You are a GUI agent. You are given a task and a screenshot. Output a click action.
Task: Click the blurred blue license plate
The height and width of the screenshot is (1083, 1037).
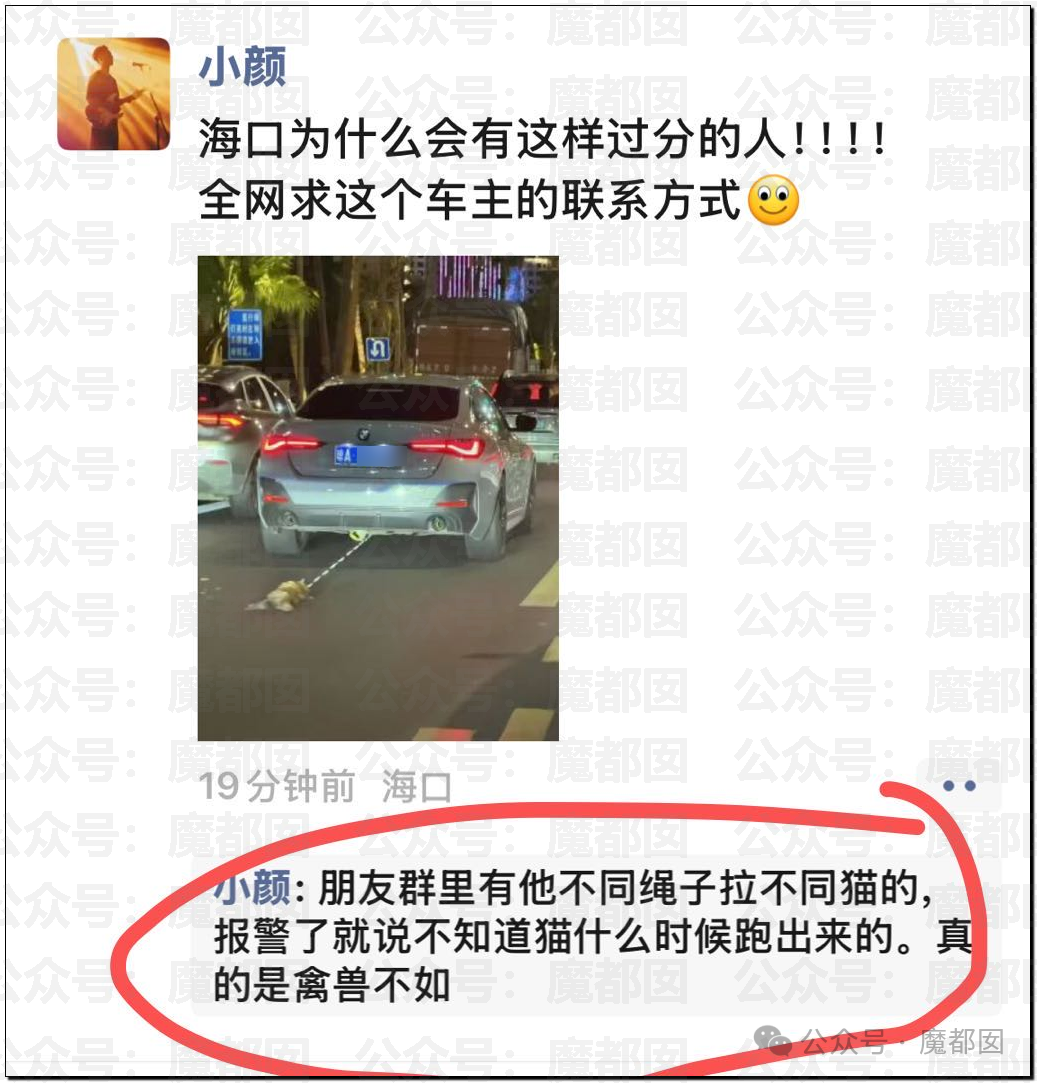368,455
